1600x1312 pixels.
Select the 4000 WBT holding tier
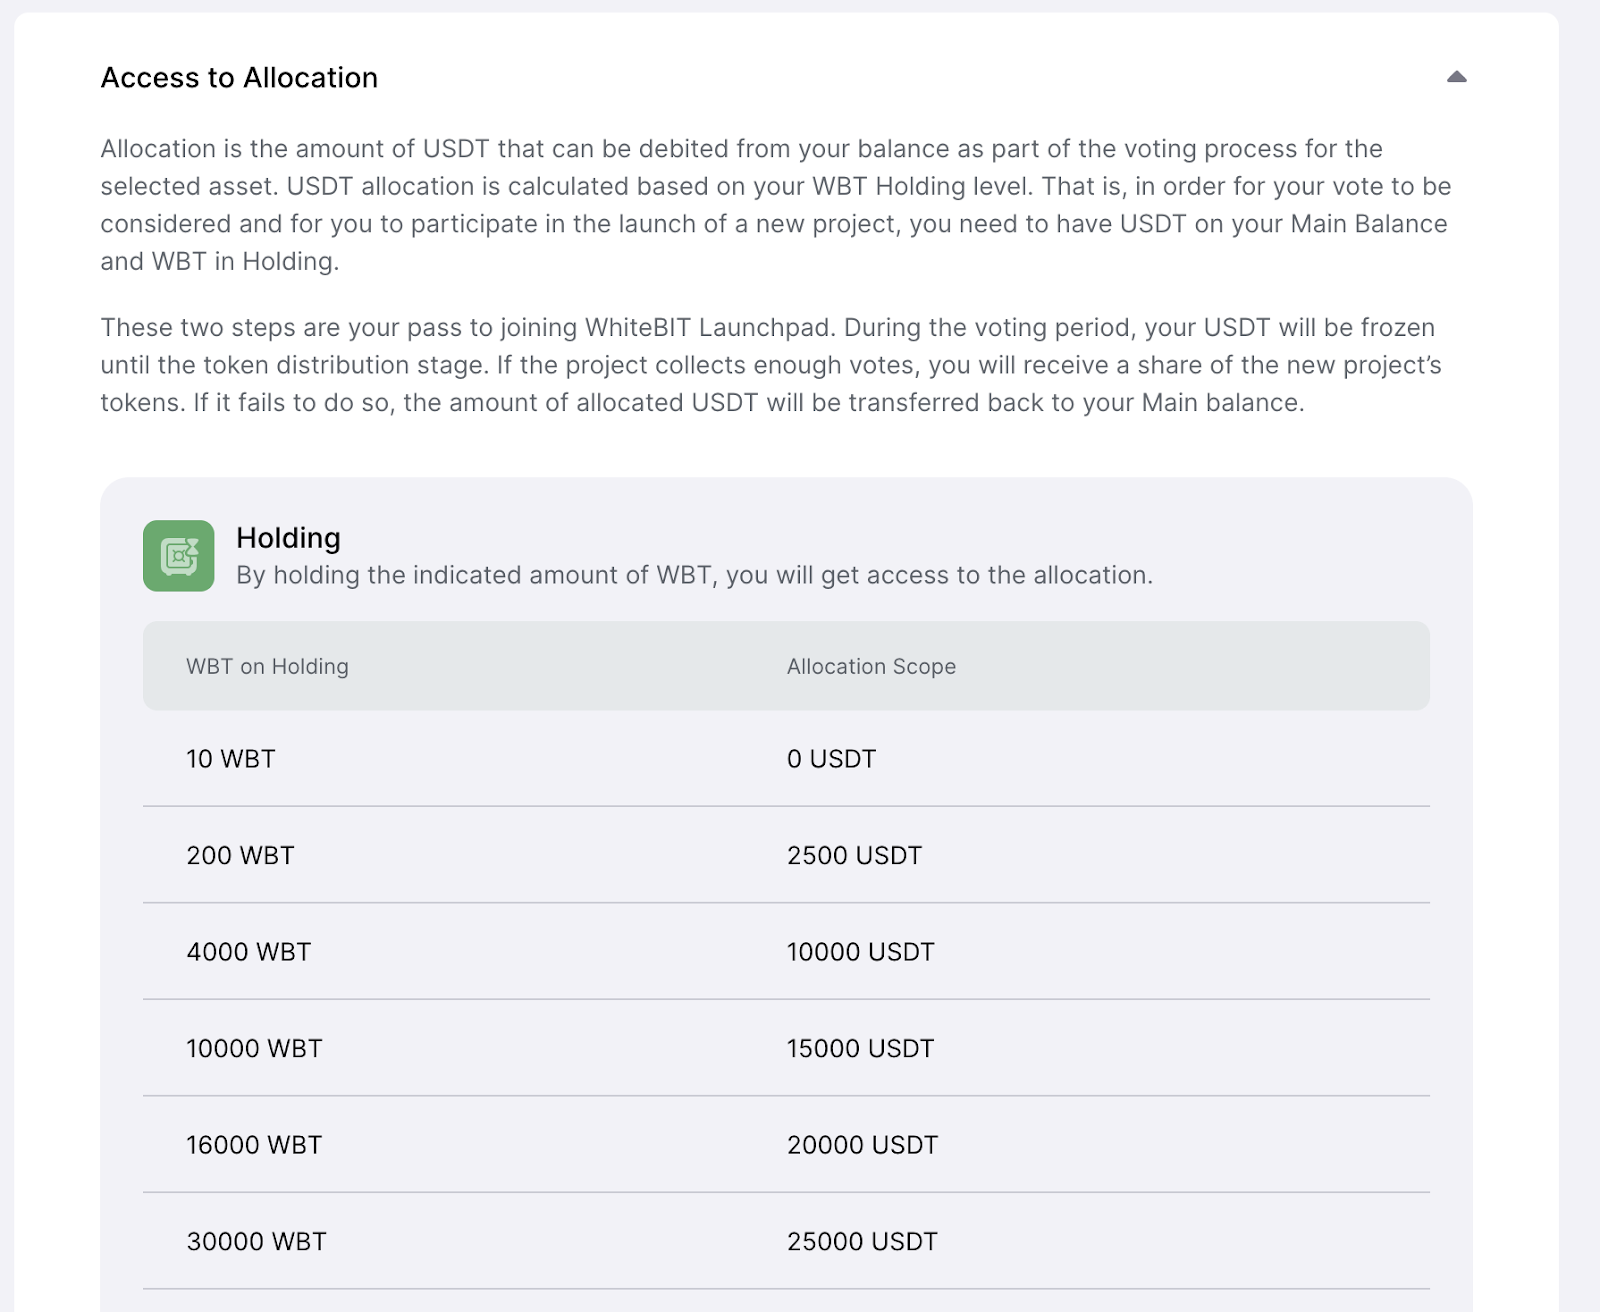pyautogui.click(x=249, y=952)
